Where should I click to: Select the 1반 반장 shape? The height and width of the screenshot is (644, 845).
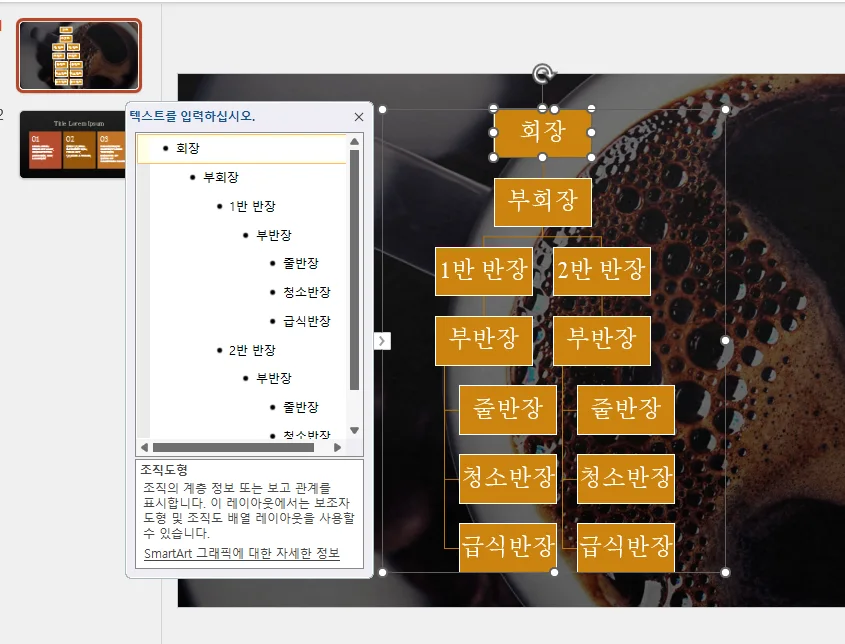tap(484, 271)
